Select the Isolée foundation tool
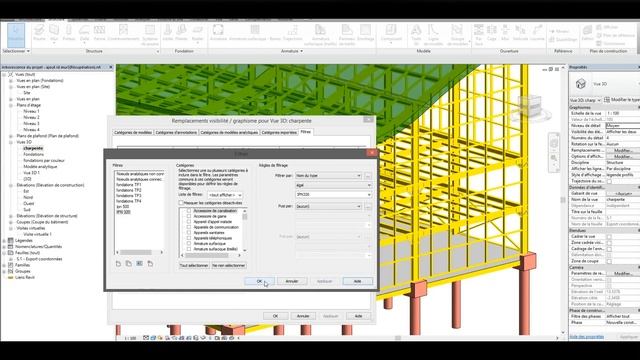 pos(167,33)
